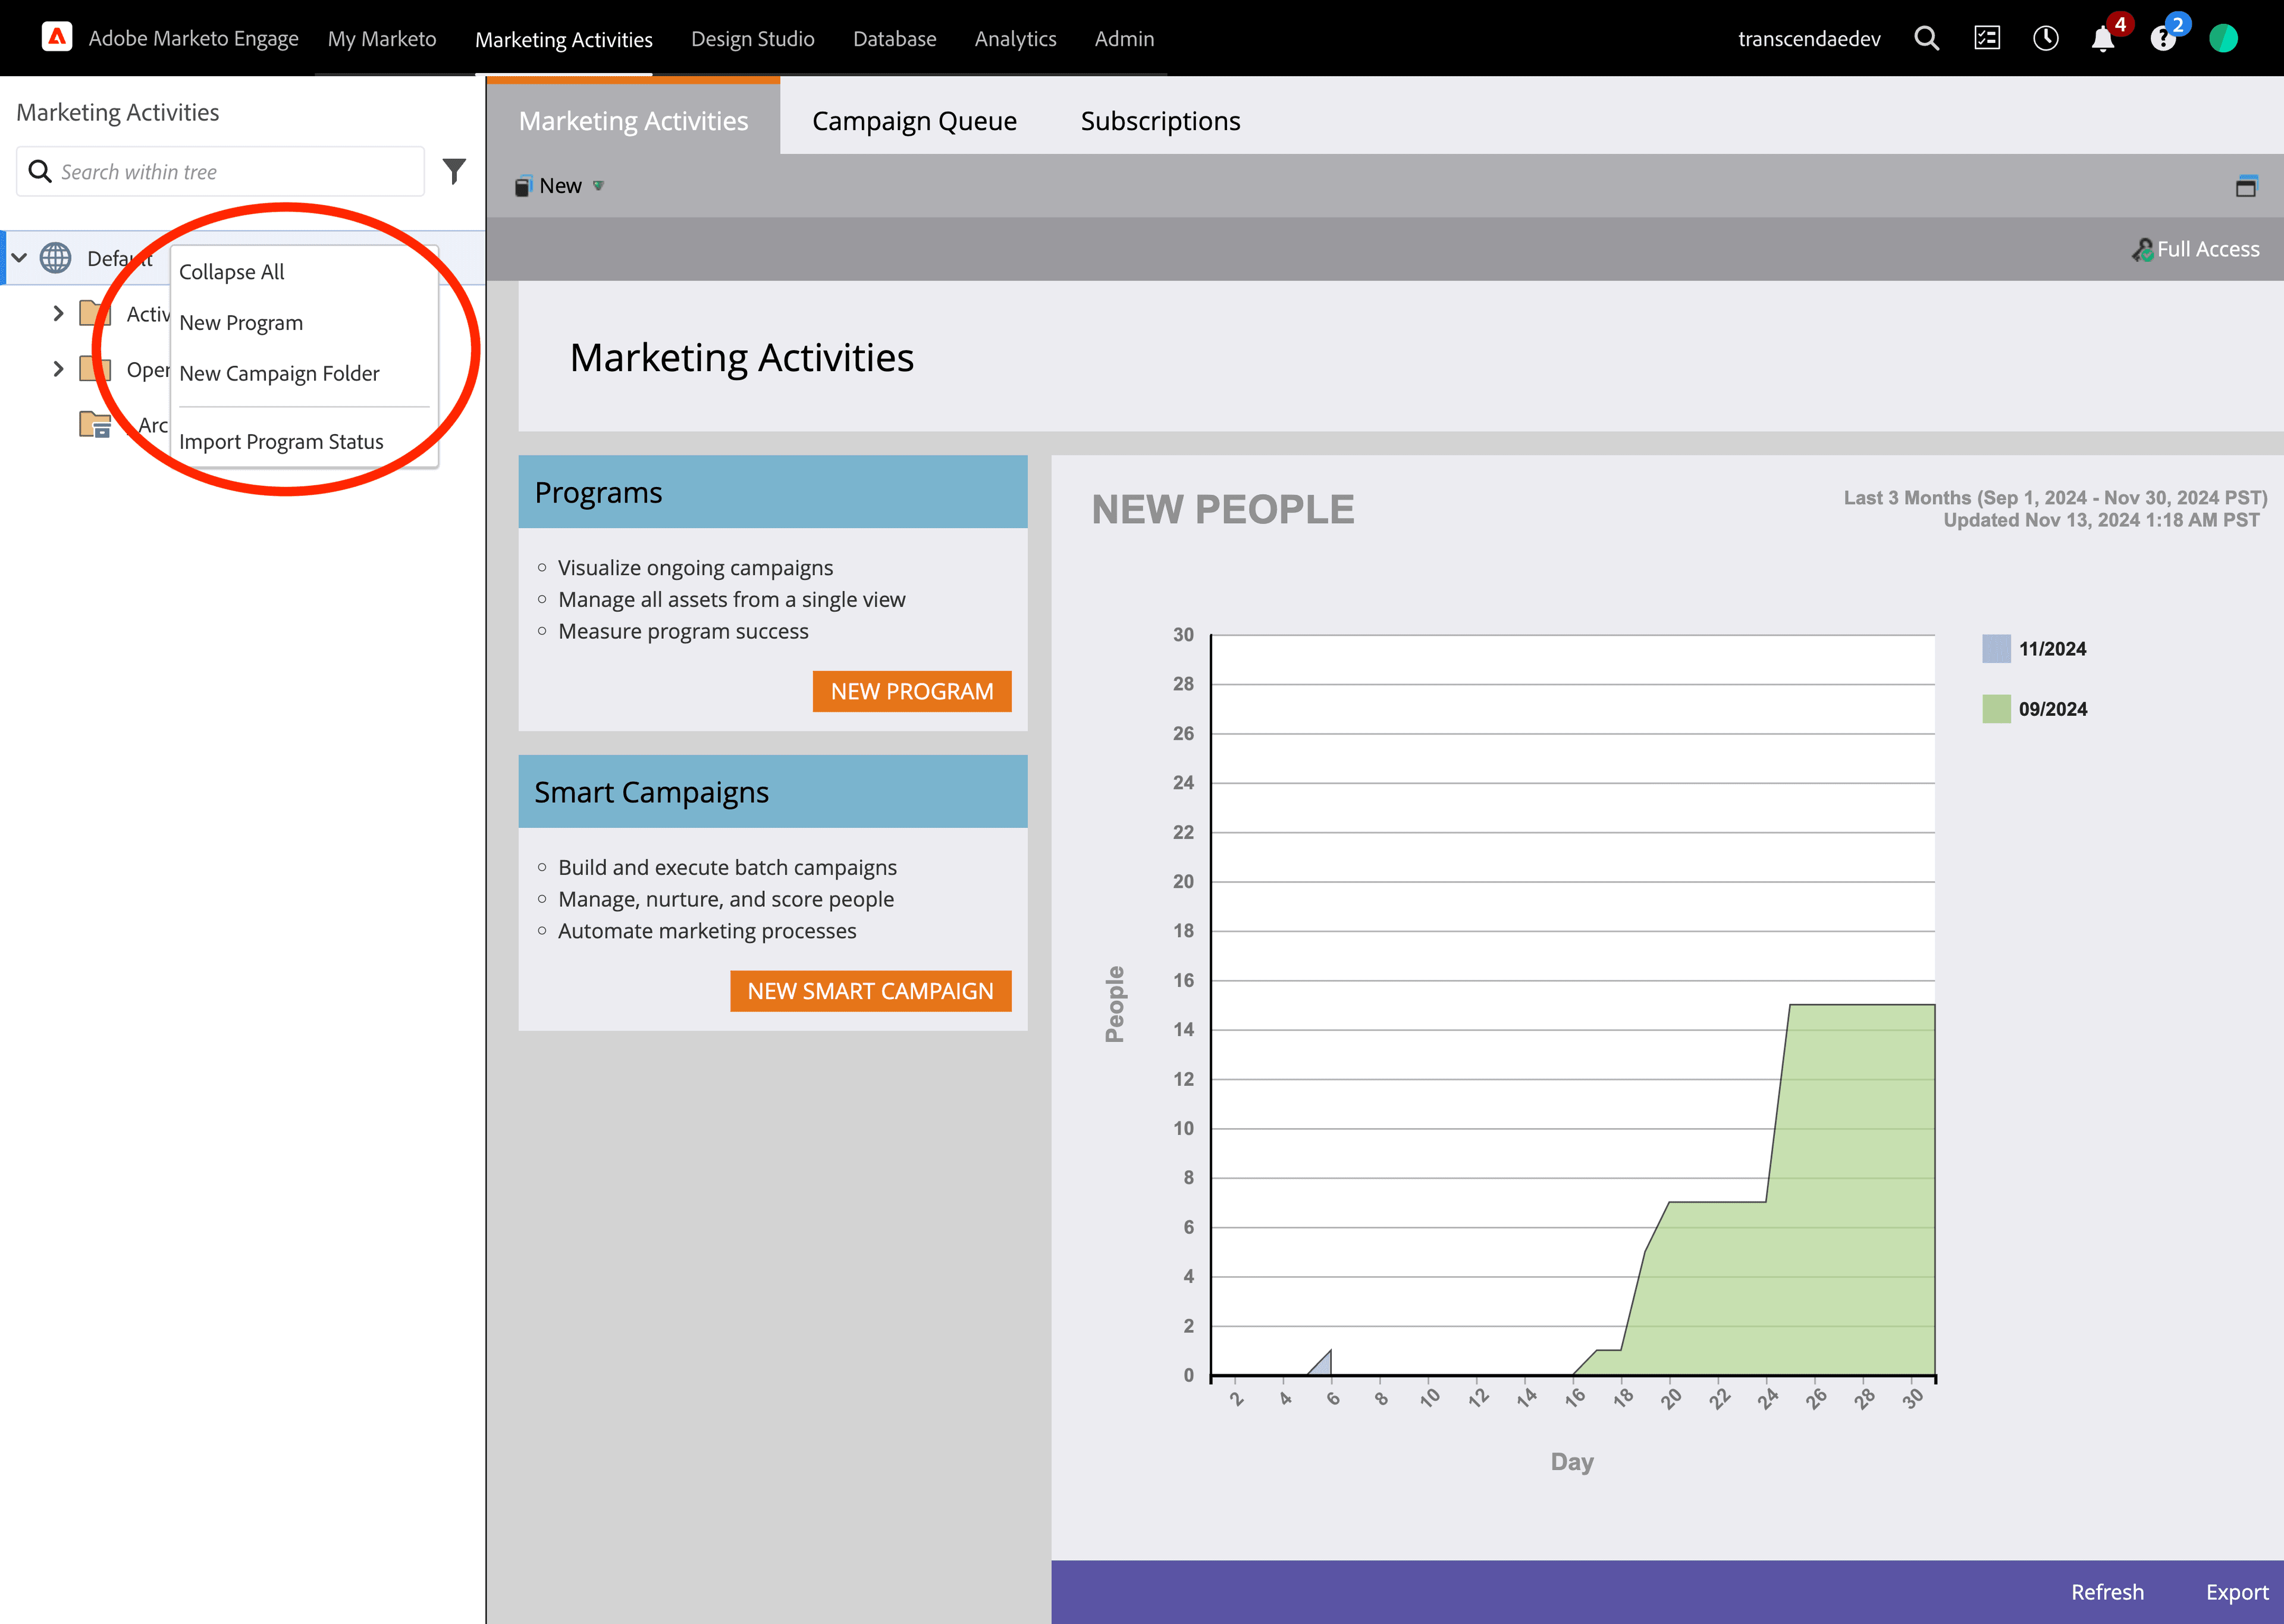Open the global search magnifier icon
Image resolution: width=2284 pixels, height=1624 pixels.
point(1926,38)
